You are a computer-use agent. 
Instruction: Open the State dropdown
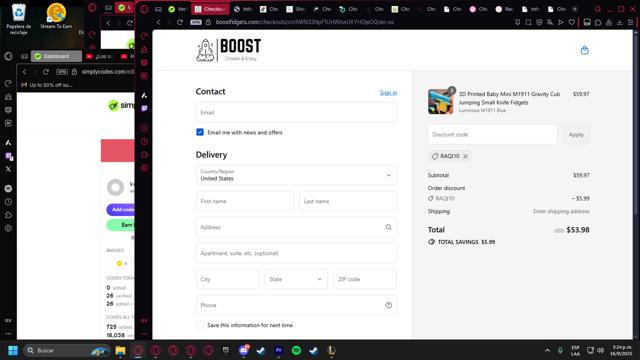(x=296, y=279)
